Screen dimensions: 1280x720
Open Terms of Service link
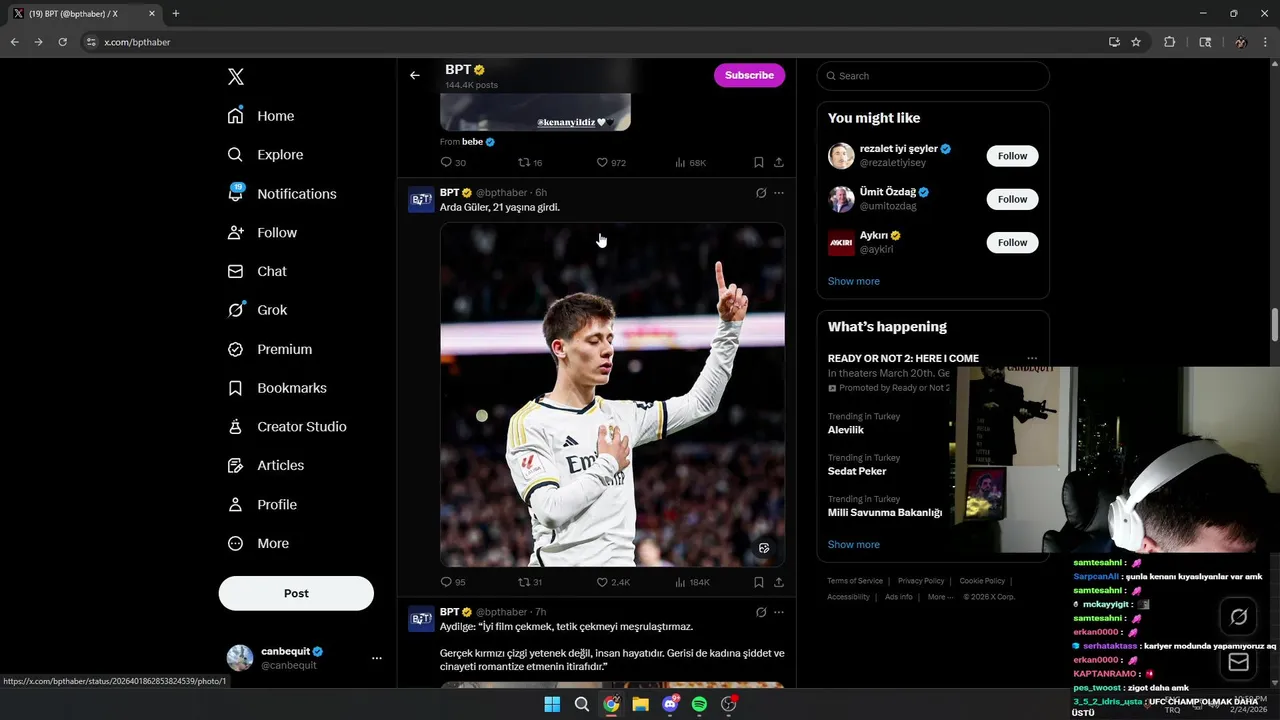855,581
